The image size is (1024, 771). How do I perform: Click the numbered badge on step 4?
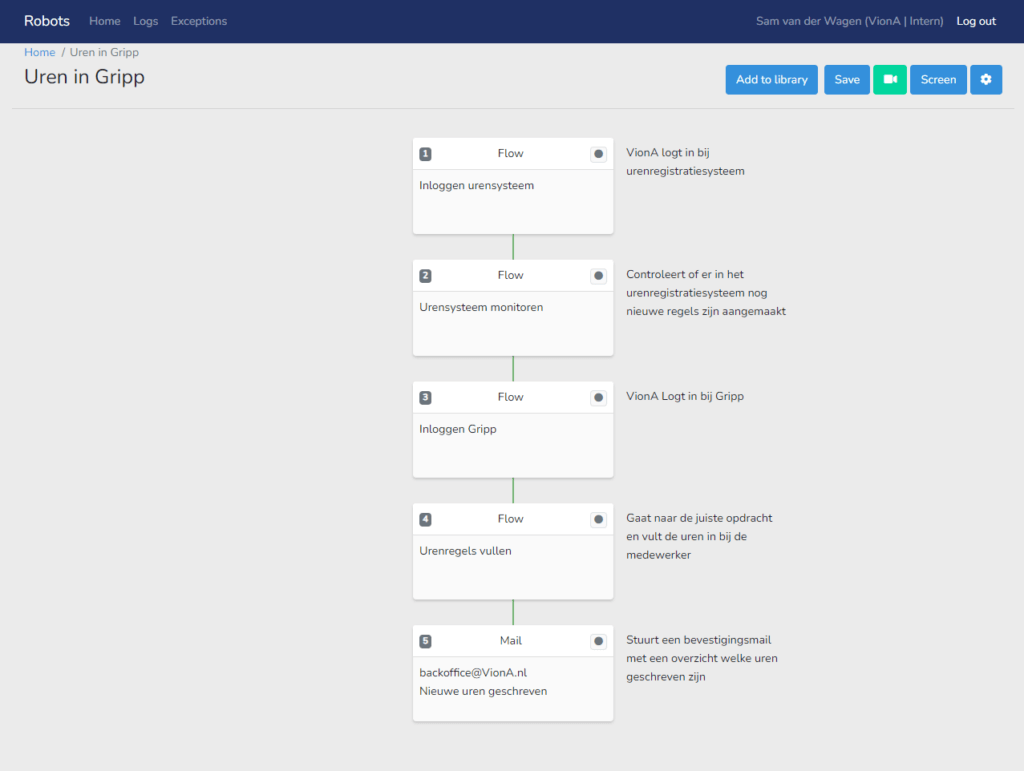point(425,519)
